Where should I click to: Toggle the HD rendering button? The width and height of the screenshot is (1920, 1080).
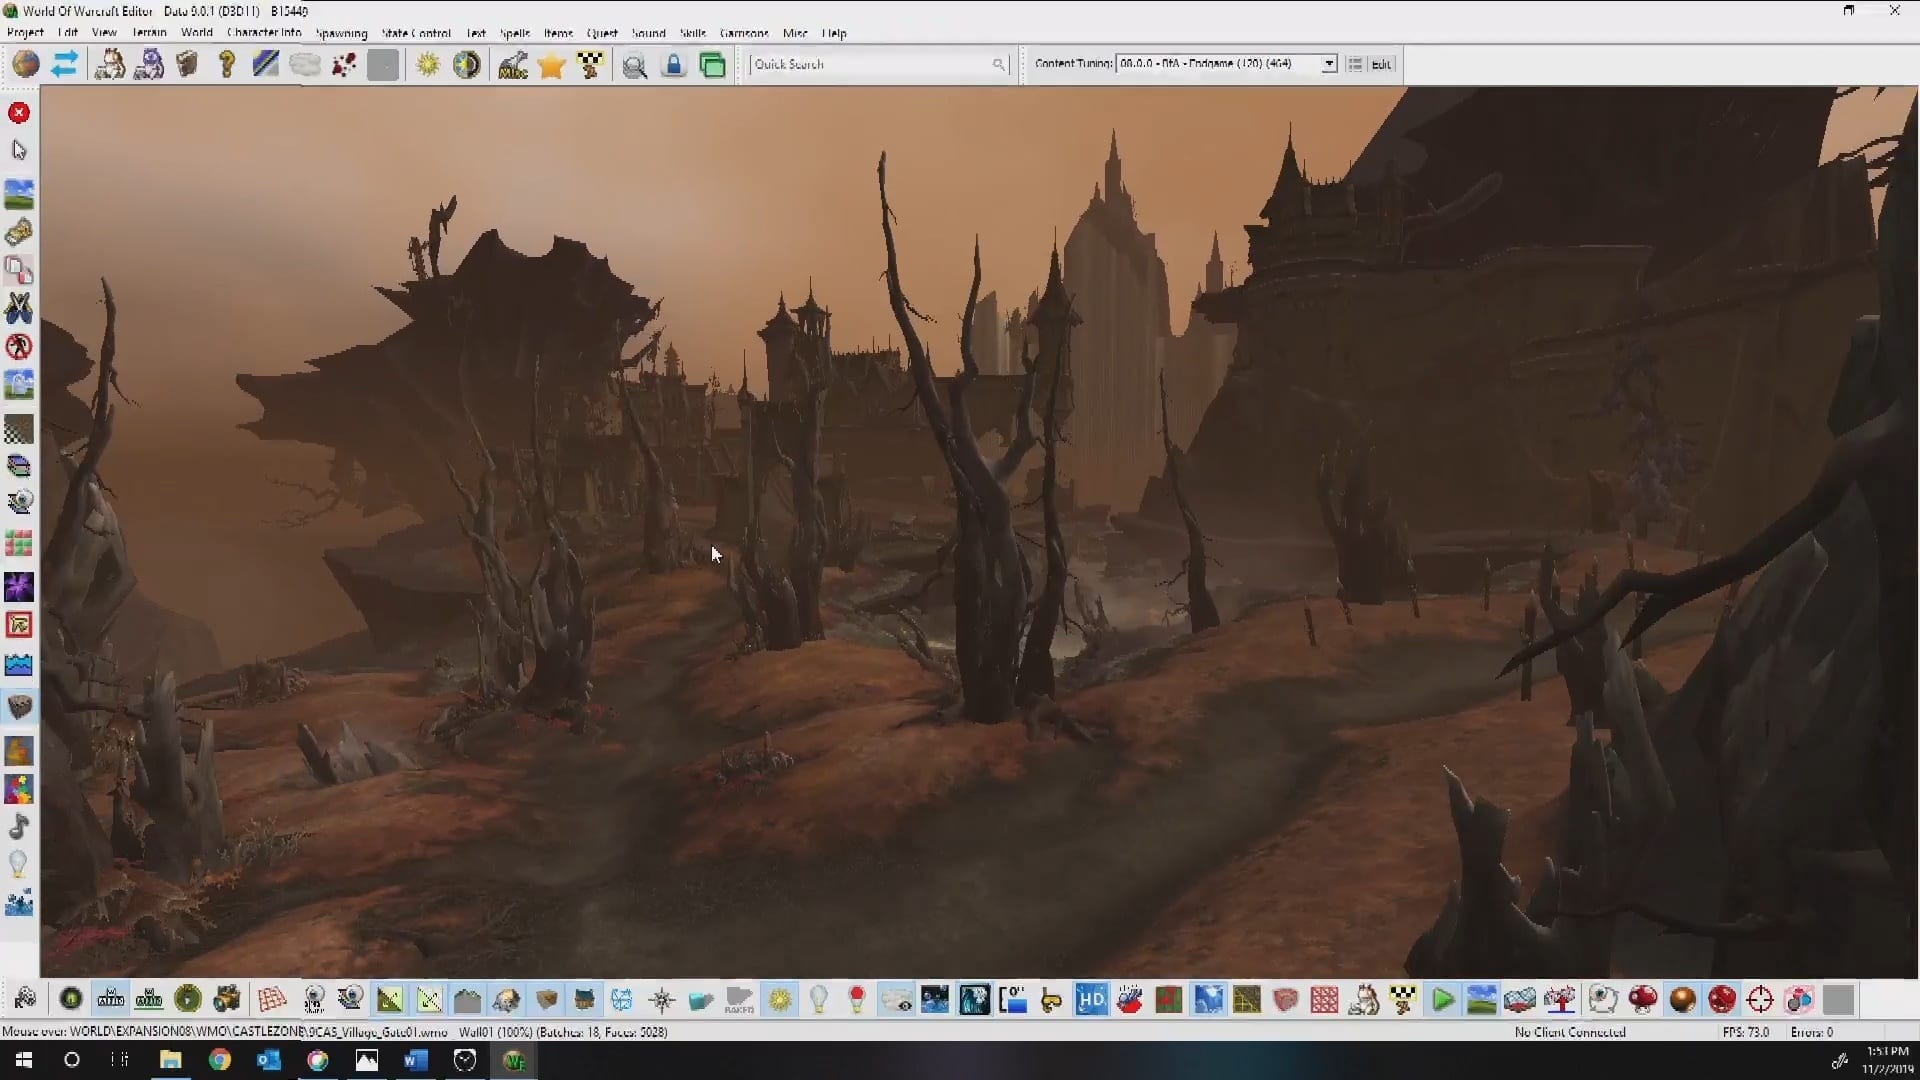[1091, 999]
